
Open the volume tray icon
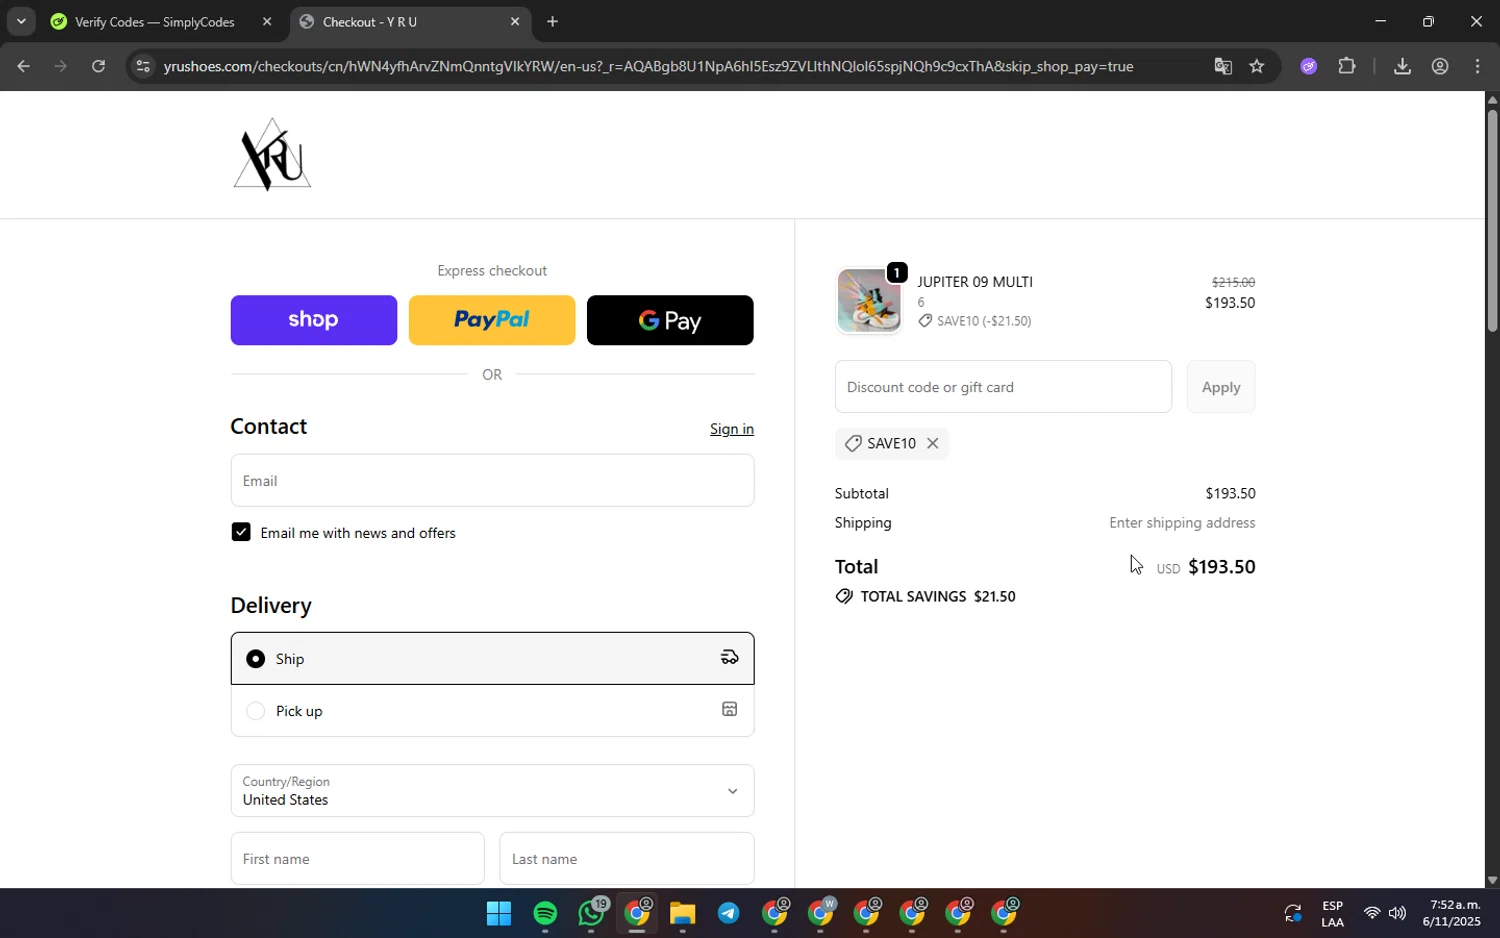1397,913
